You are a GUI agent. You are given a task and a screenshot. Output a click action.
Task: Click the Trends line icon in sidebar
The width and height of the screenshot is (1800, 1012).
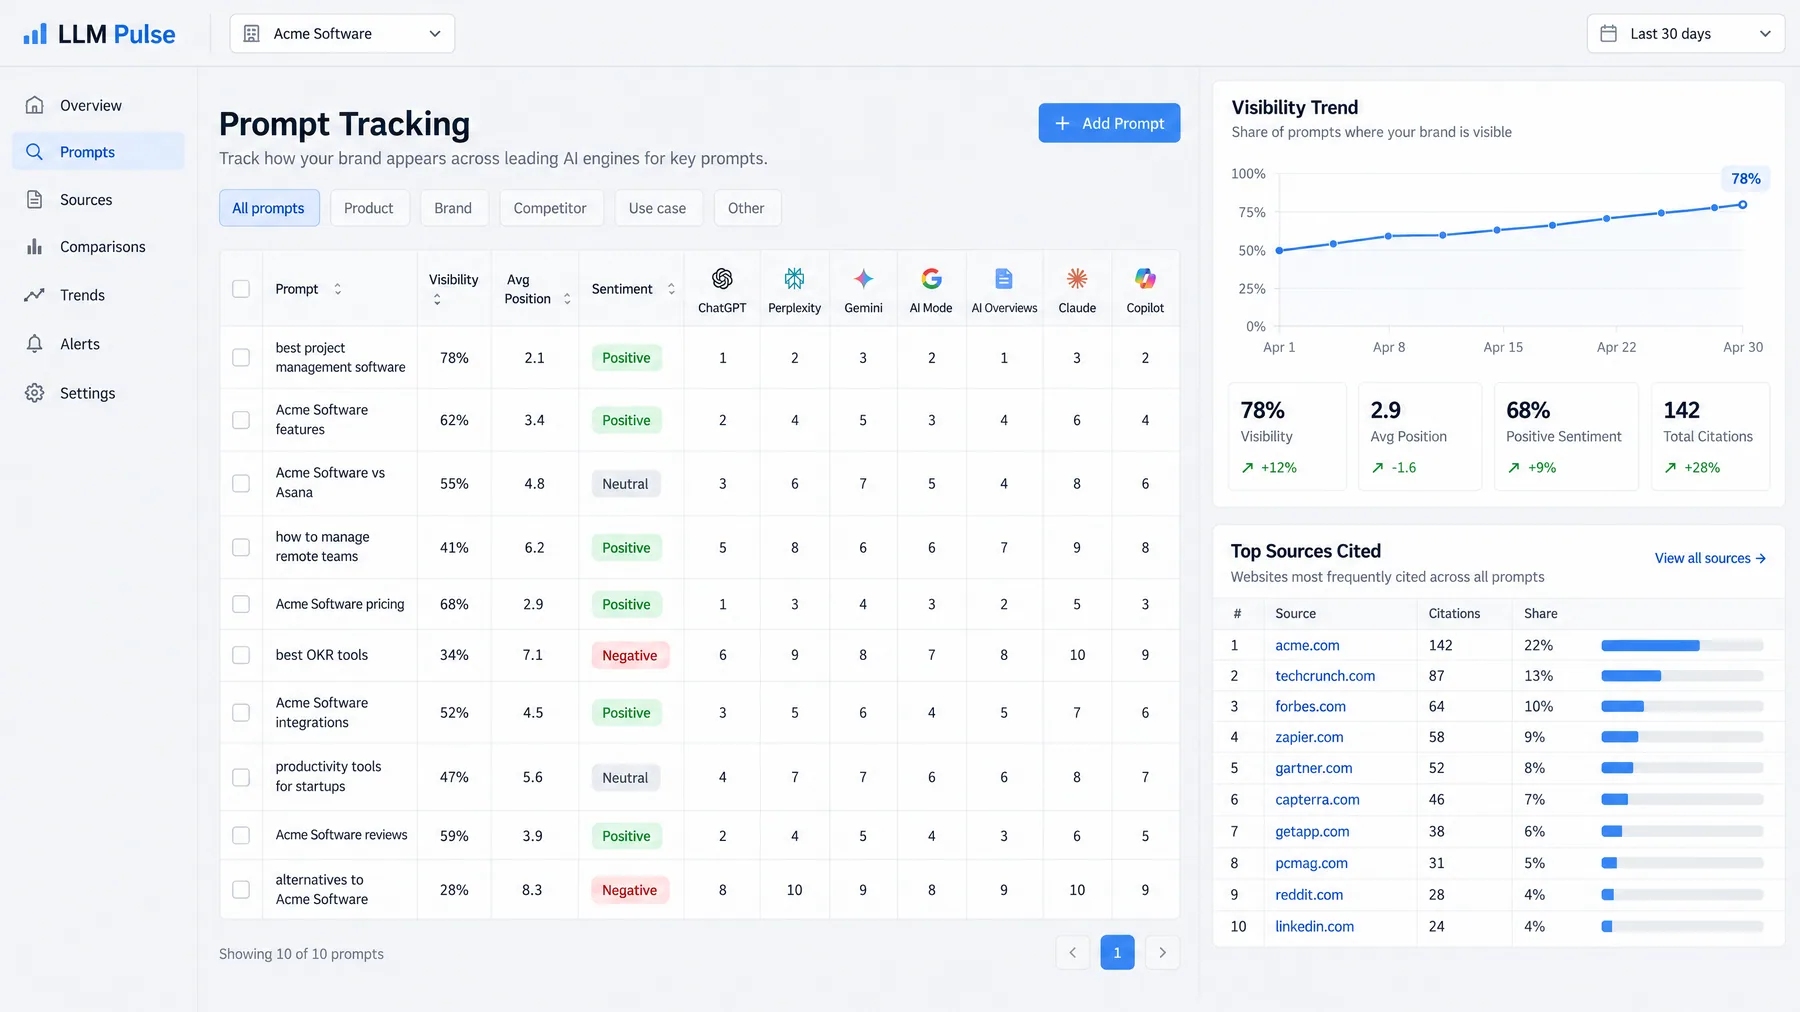click(35, 295)
